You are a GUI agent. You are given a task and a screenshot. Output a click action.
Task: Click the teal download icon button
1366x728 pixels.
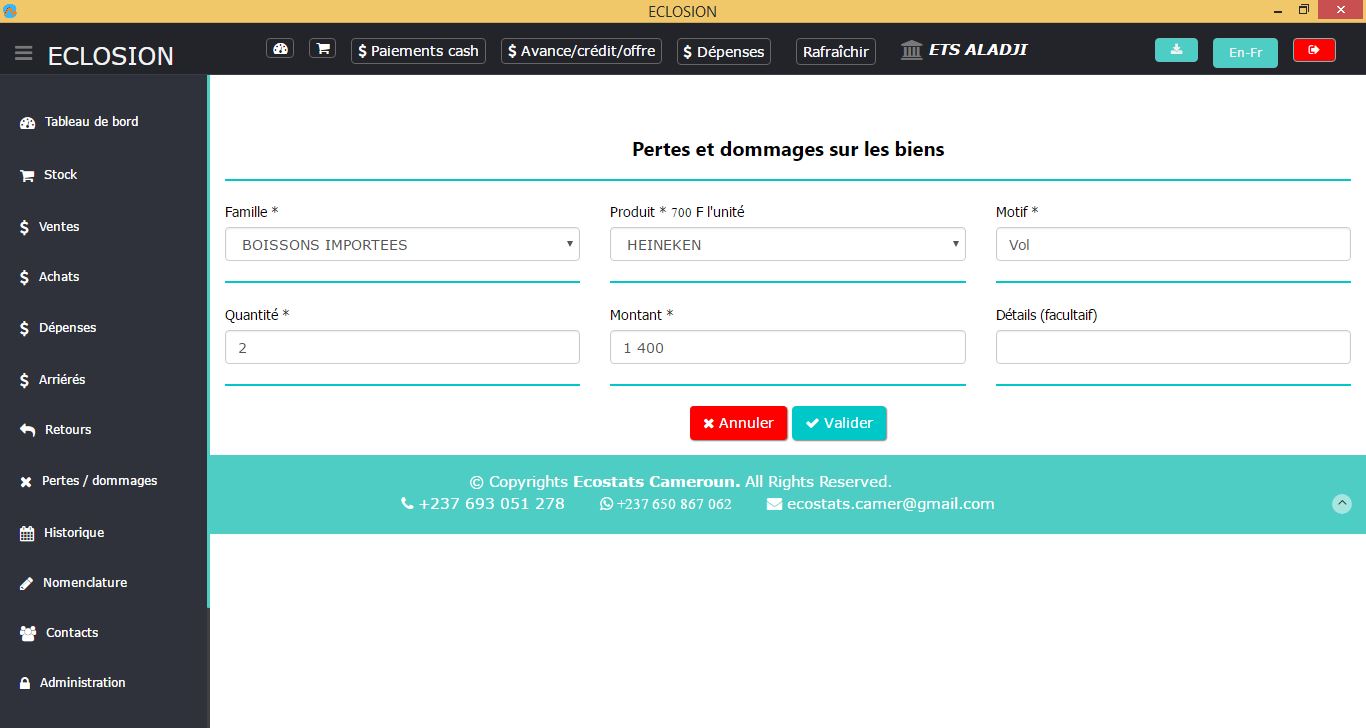point(1176,50)
